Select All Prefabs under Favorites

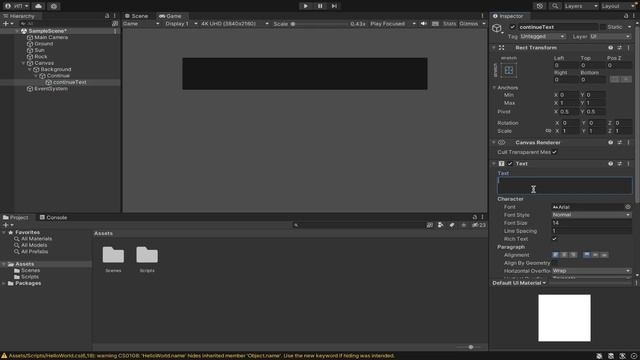coord(34,251)
